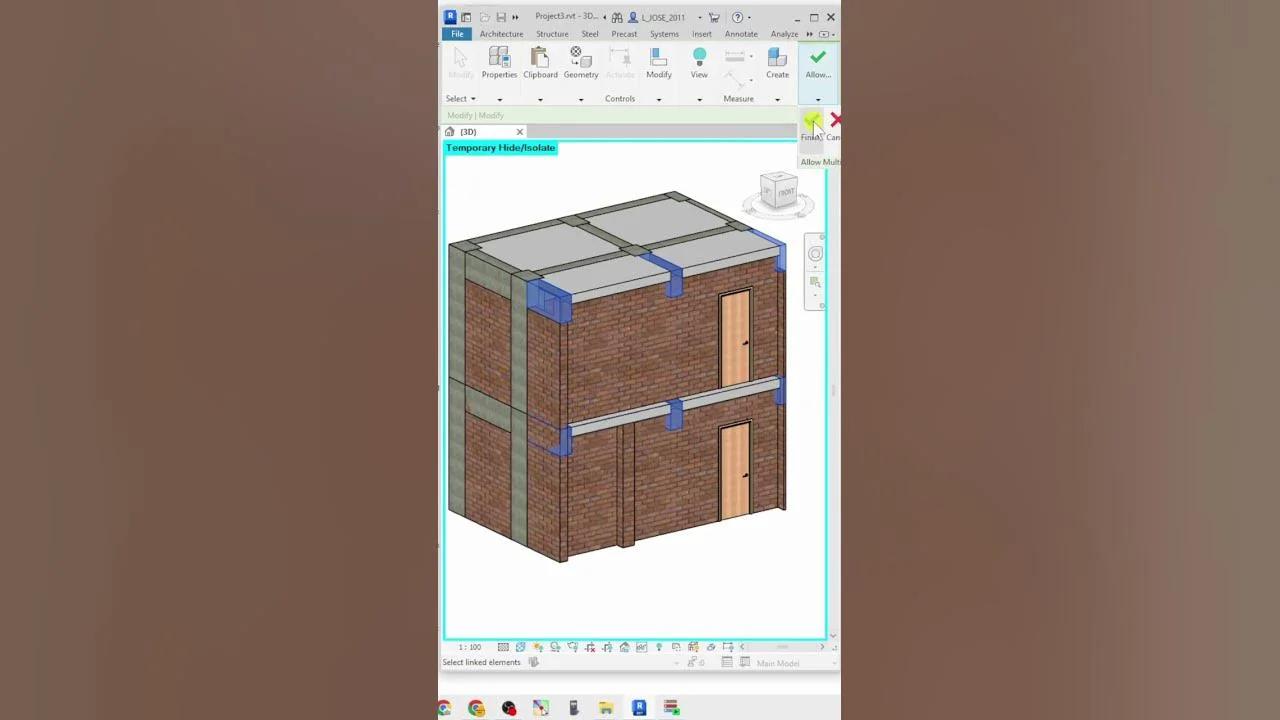
Task: Click the search binoculars icon in title bar
Action: pos(617,17)
